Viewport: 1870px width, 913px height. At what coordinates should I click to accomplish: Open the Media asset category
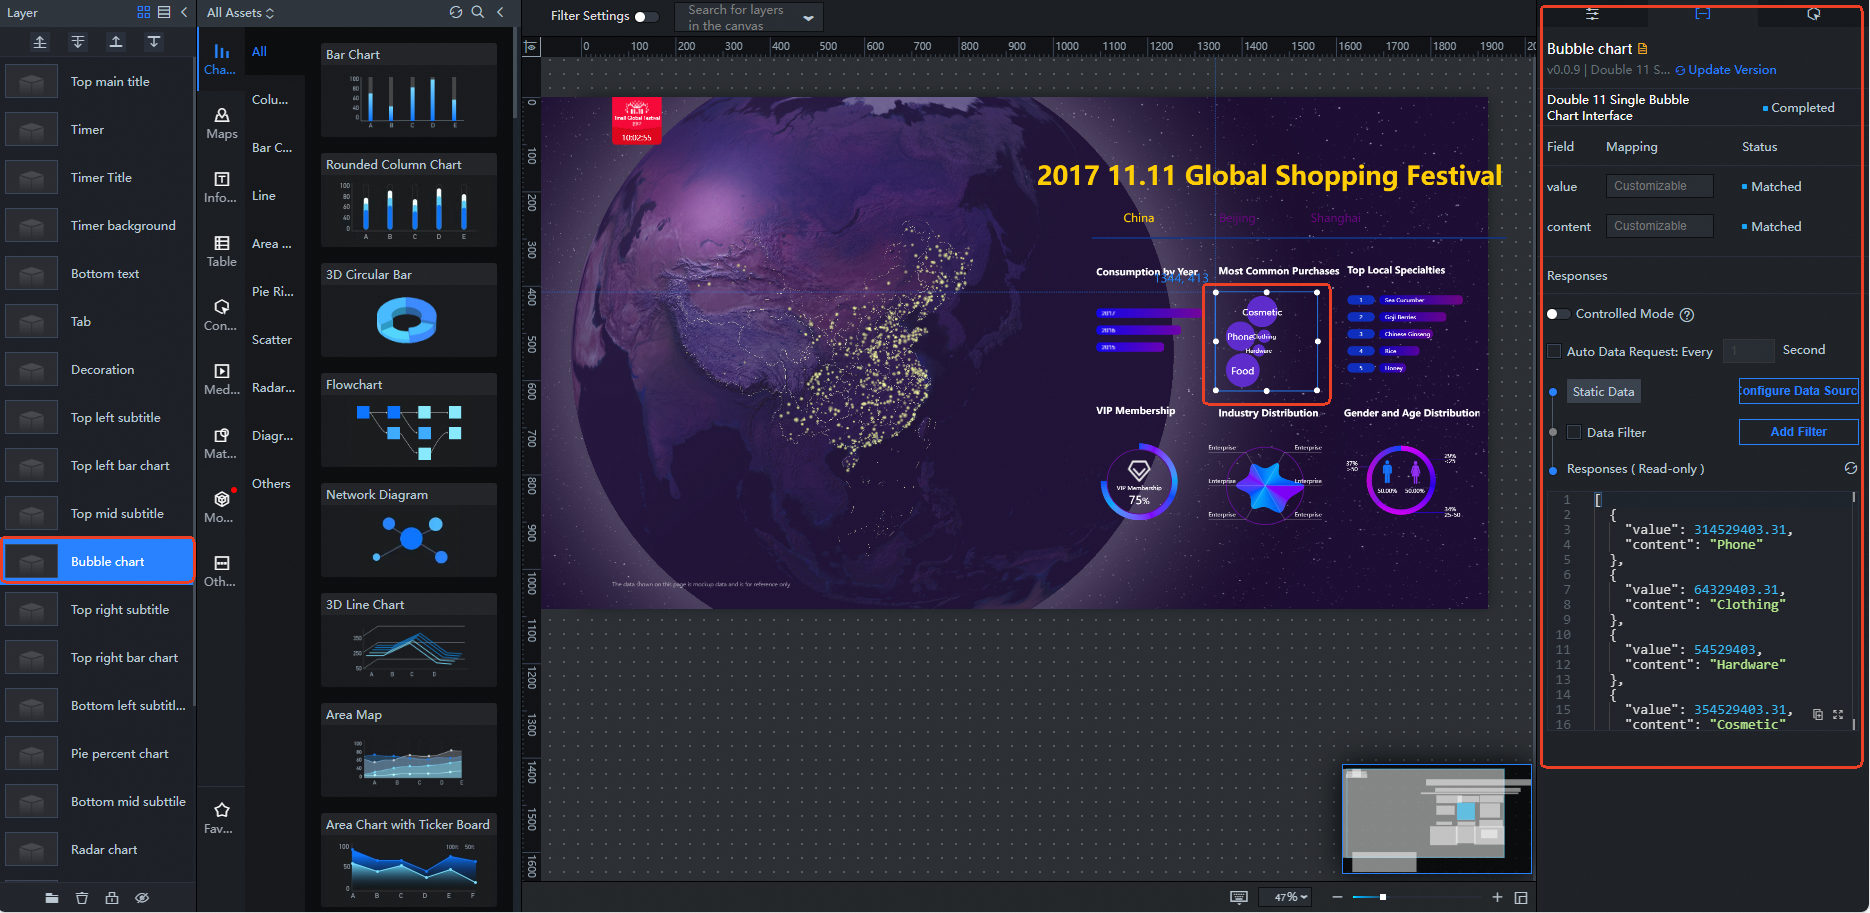(221, 380)
